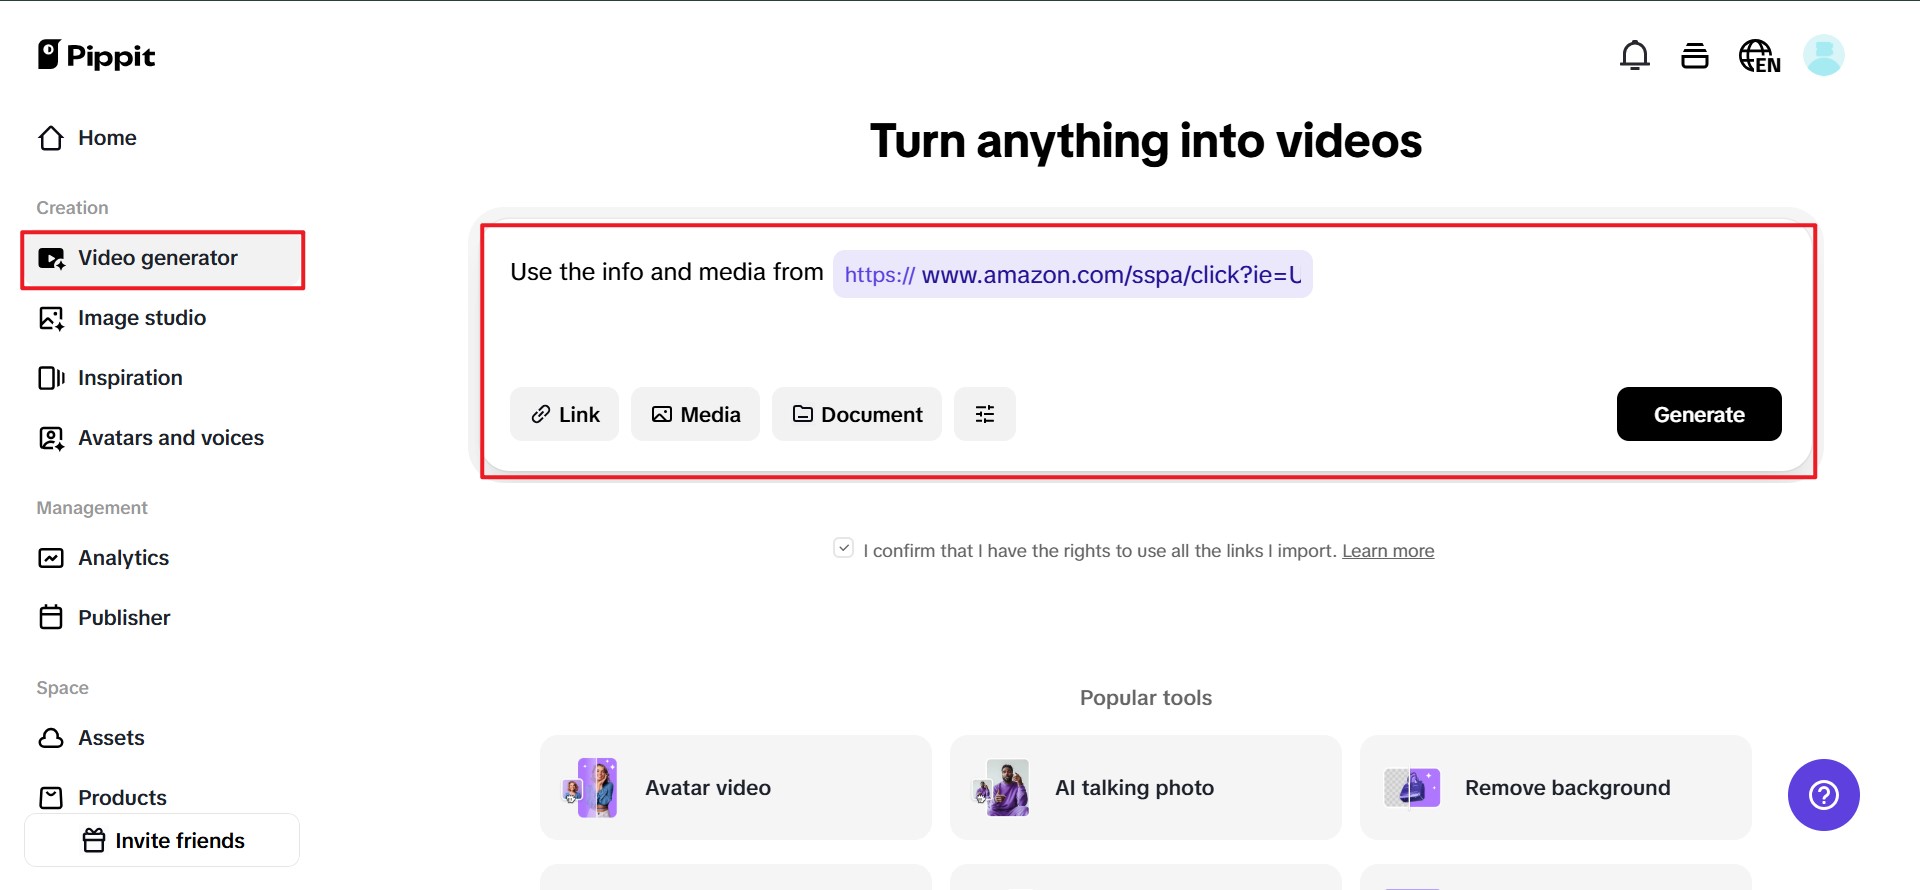Select Avatars and voices
The image size is (1920, 890).
[170, 438]
